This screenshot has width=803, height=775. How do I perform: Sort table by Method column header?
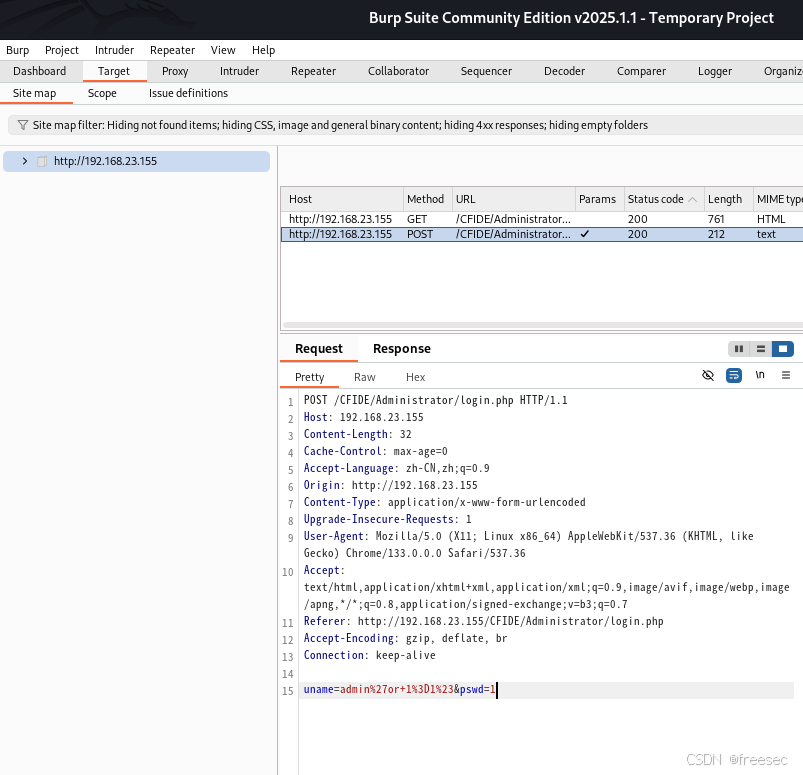427,199
